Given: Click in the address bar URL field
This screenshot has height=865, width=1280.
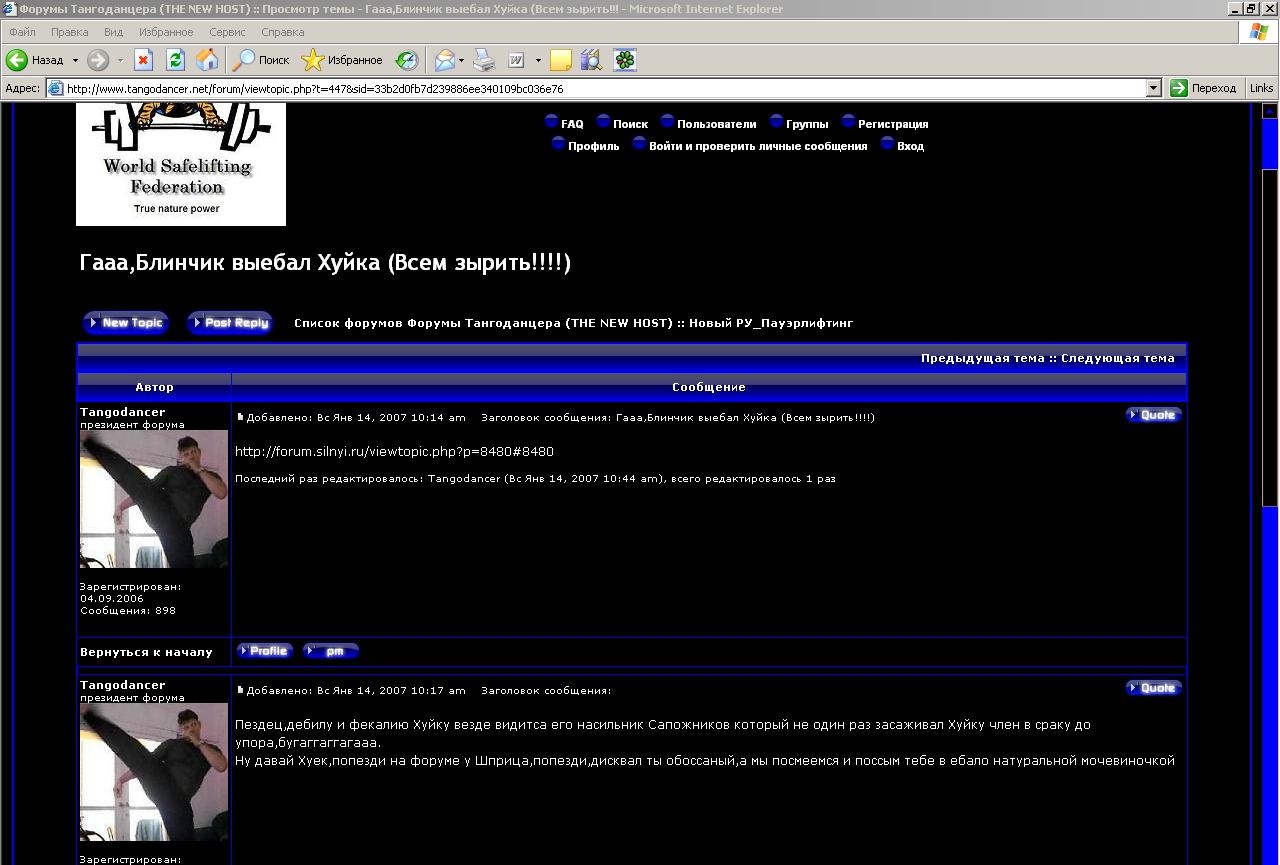Looking at the screenshot, I should point(600,88).
